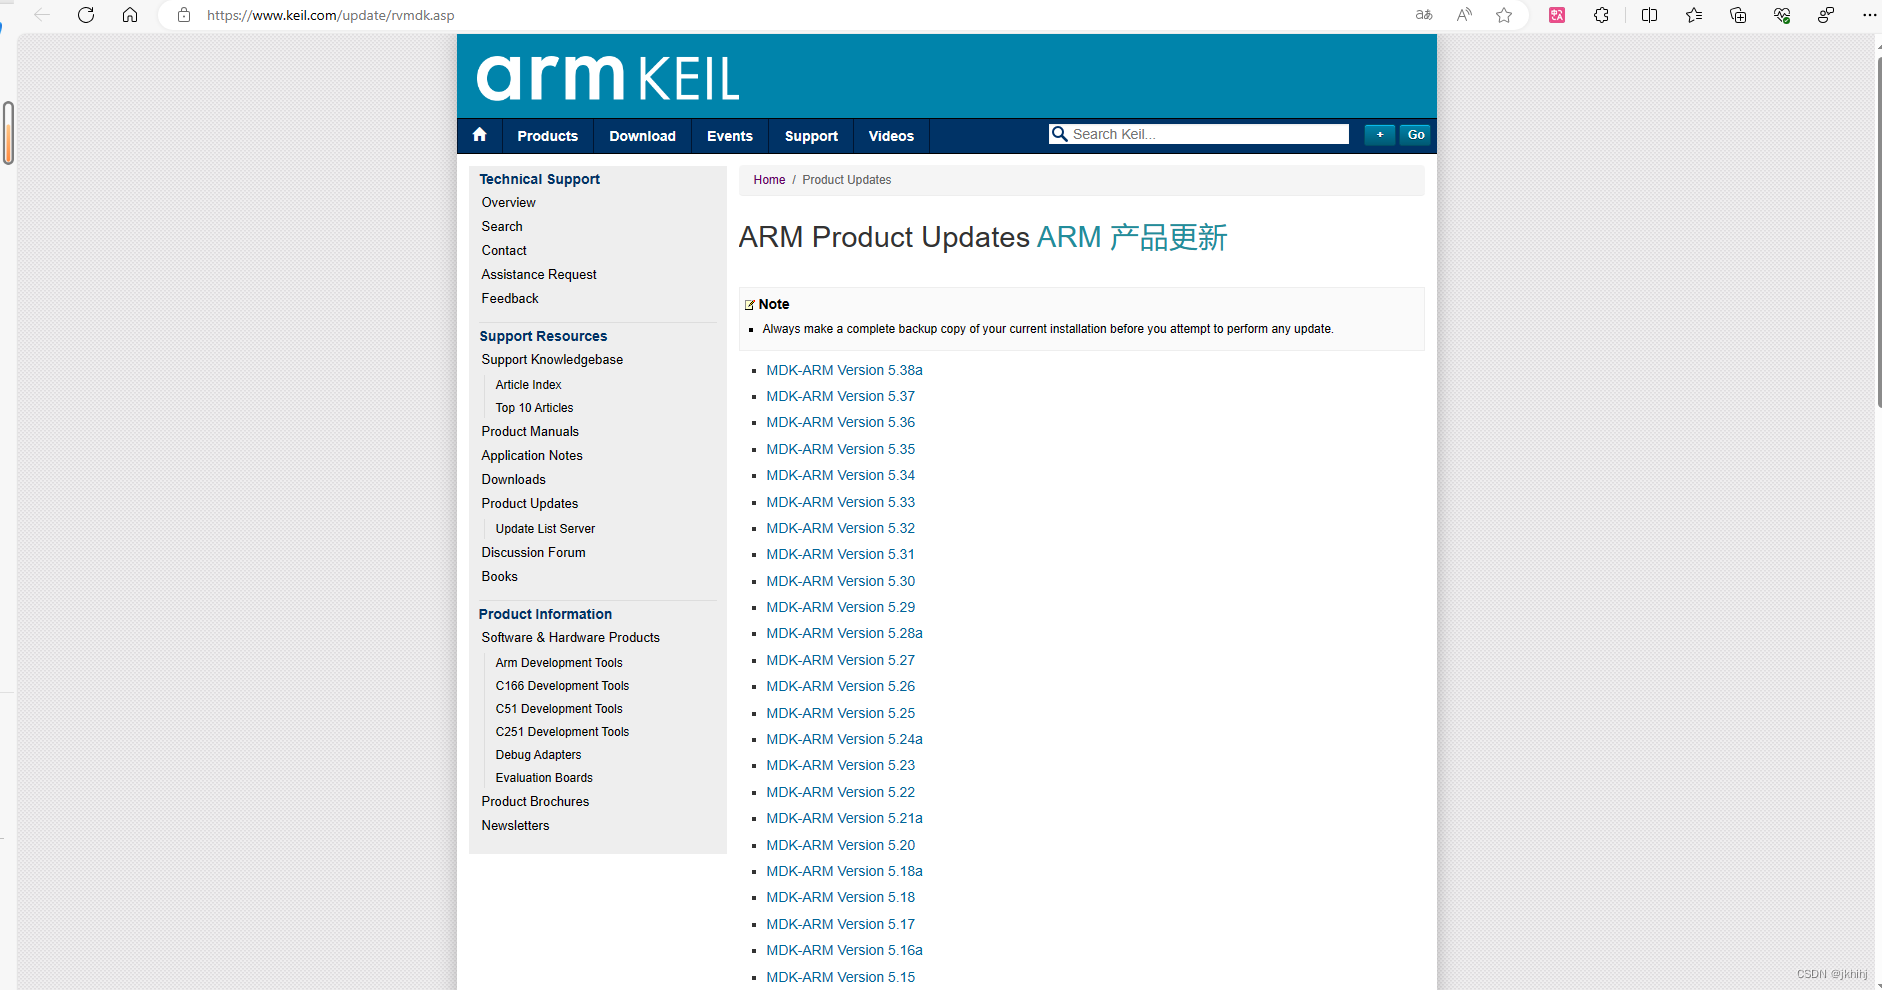Toggle the pink translator extension icon

[x=1557, y=15]
